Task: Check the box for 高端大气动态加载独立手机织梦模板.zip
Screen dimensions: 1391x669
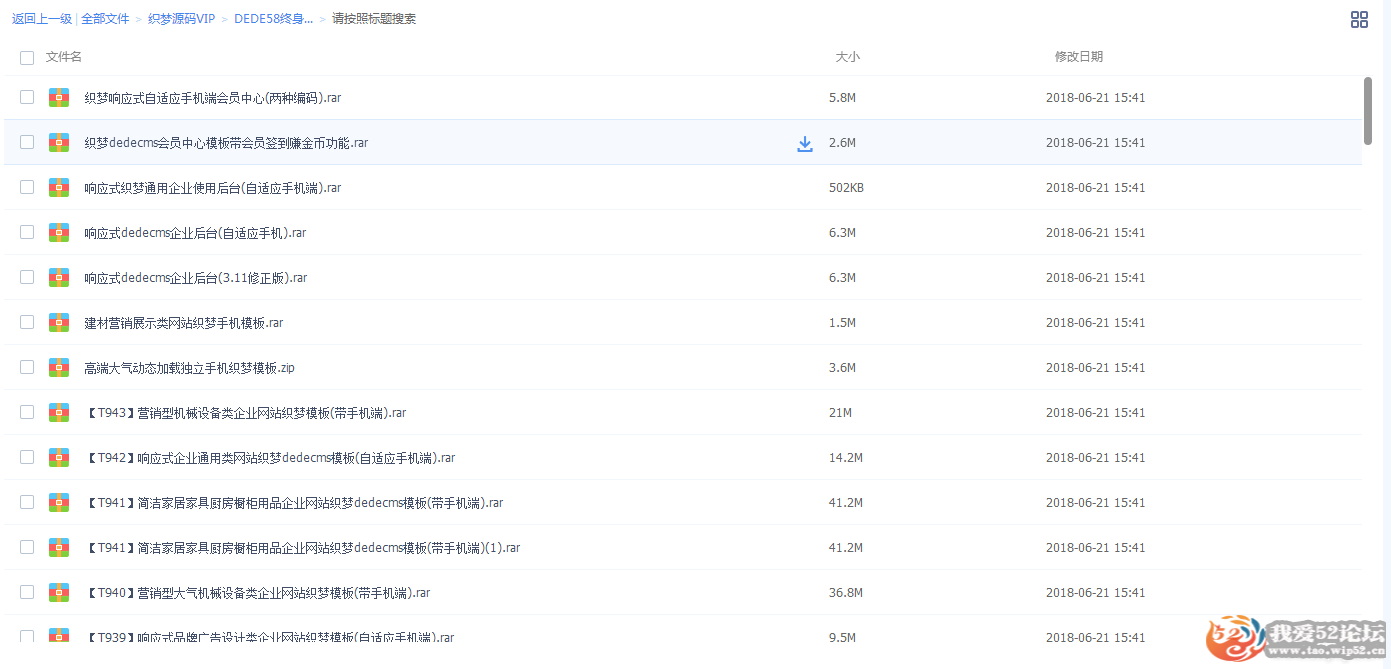Action: 27,367
